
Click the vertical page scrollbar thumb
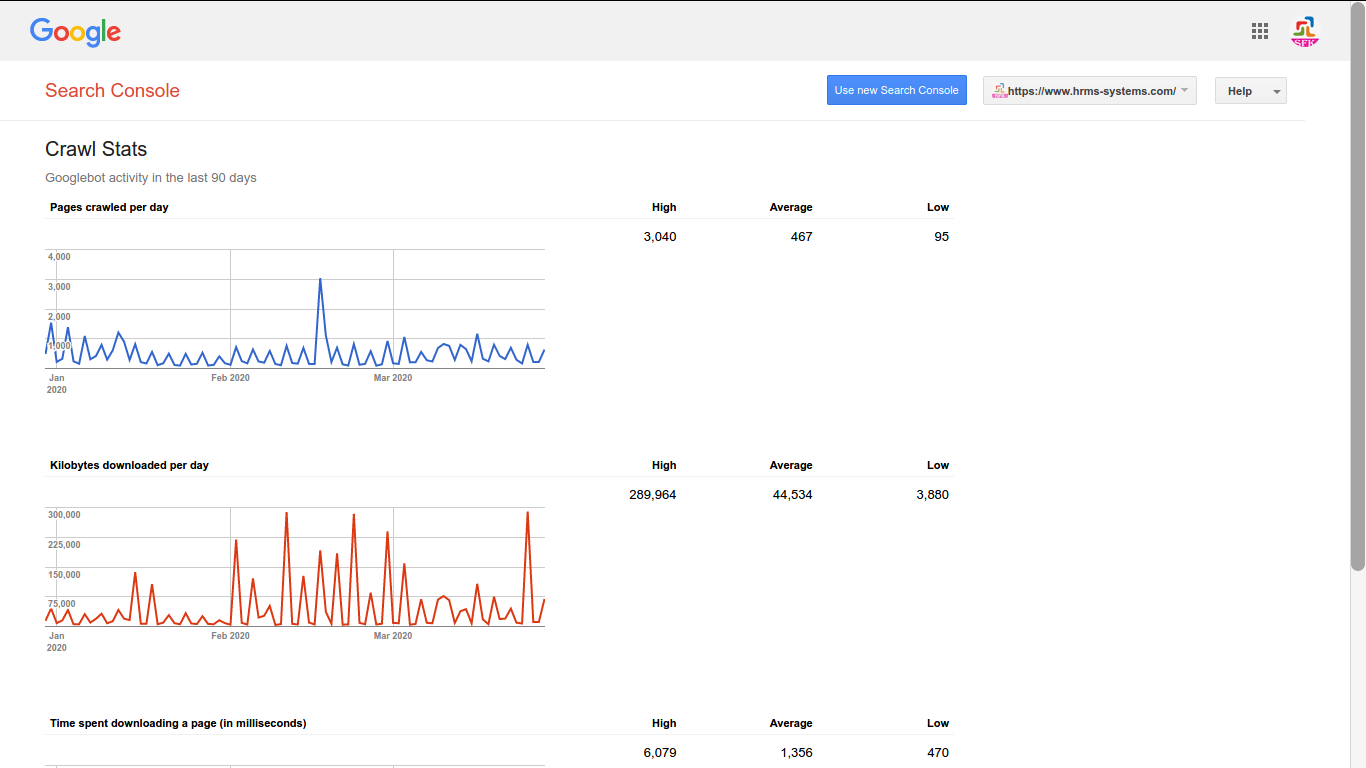(x=1357, y=285)
